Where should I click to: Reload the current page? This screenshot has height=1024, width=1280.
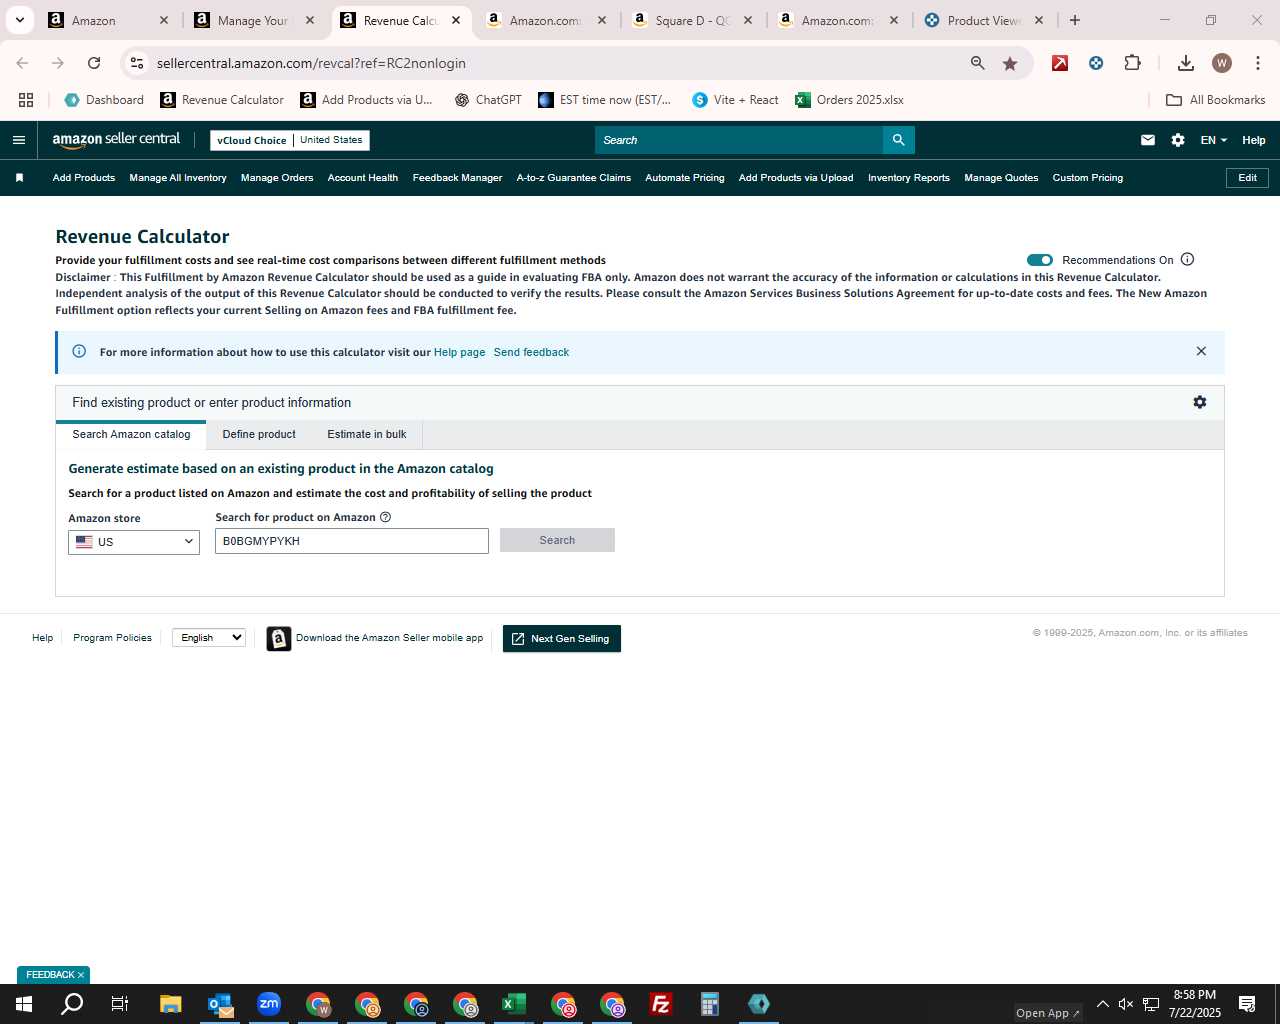point(94,63)
